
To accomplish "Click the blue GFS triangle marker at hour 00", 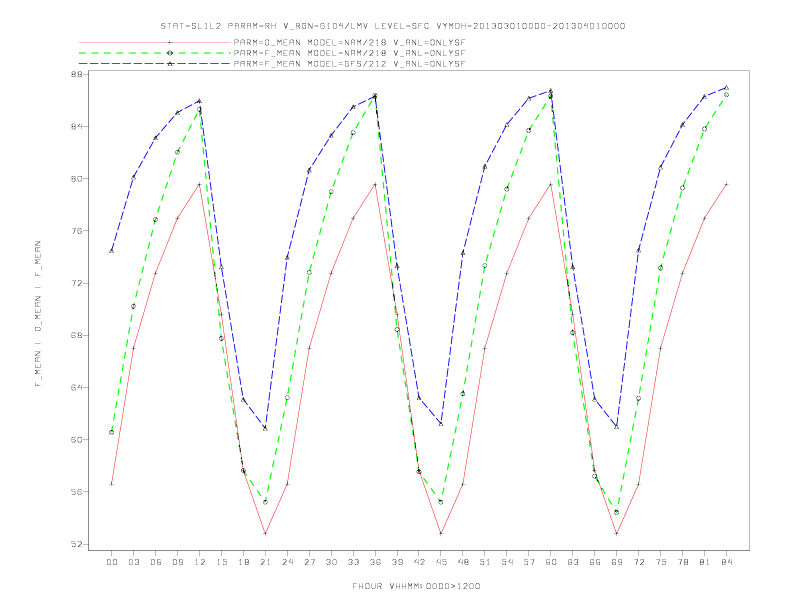I will pyautogui.click(x=112, y=250).
